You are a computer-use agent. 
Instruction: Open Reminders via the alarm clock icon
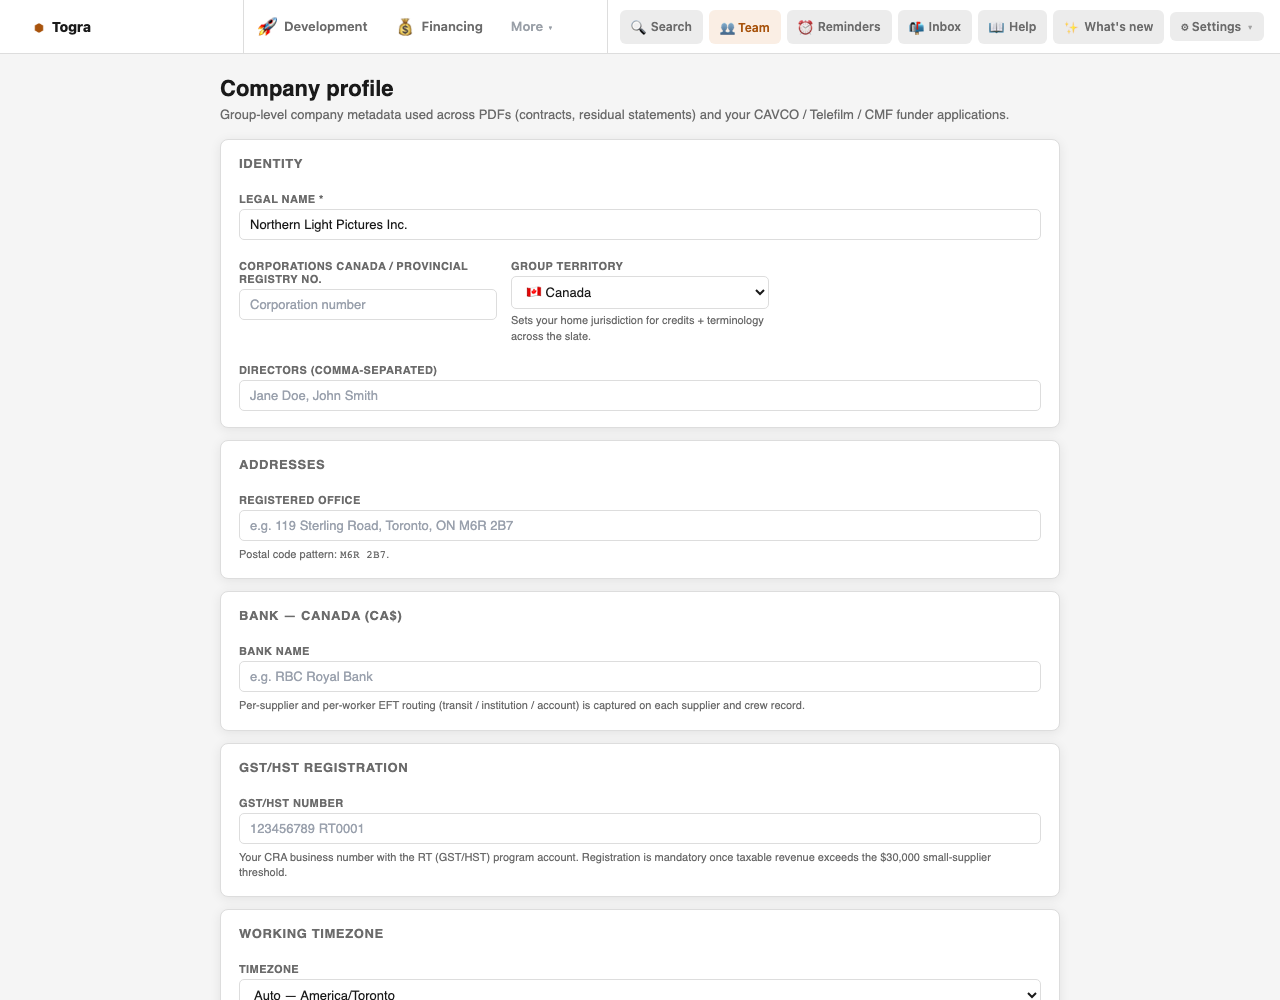tap(805, 27)
